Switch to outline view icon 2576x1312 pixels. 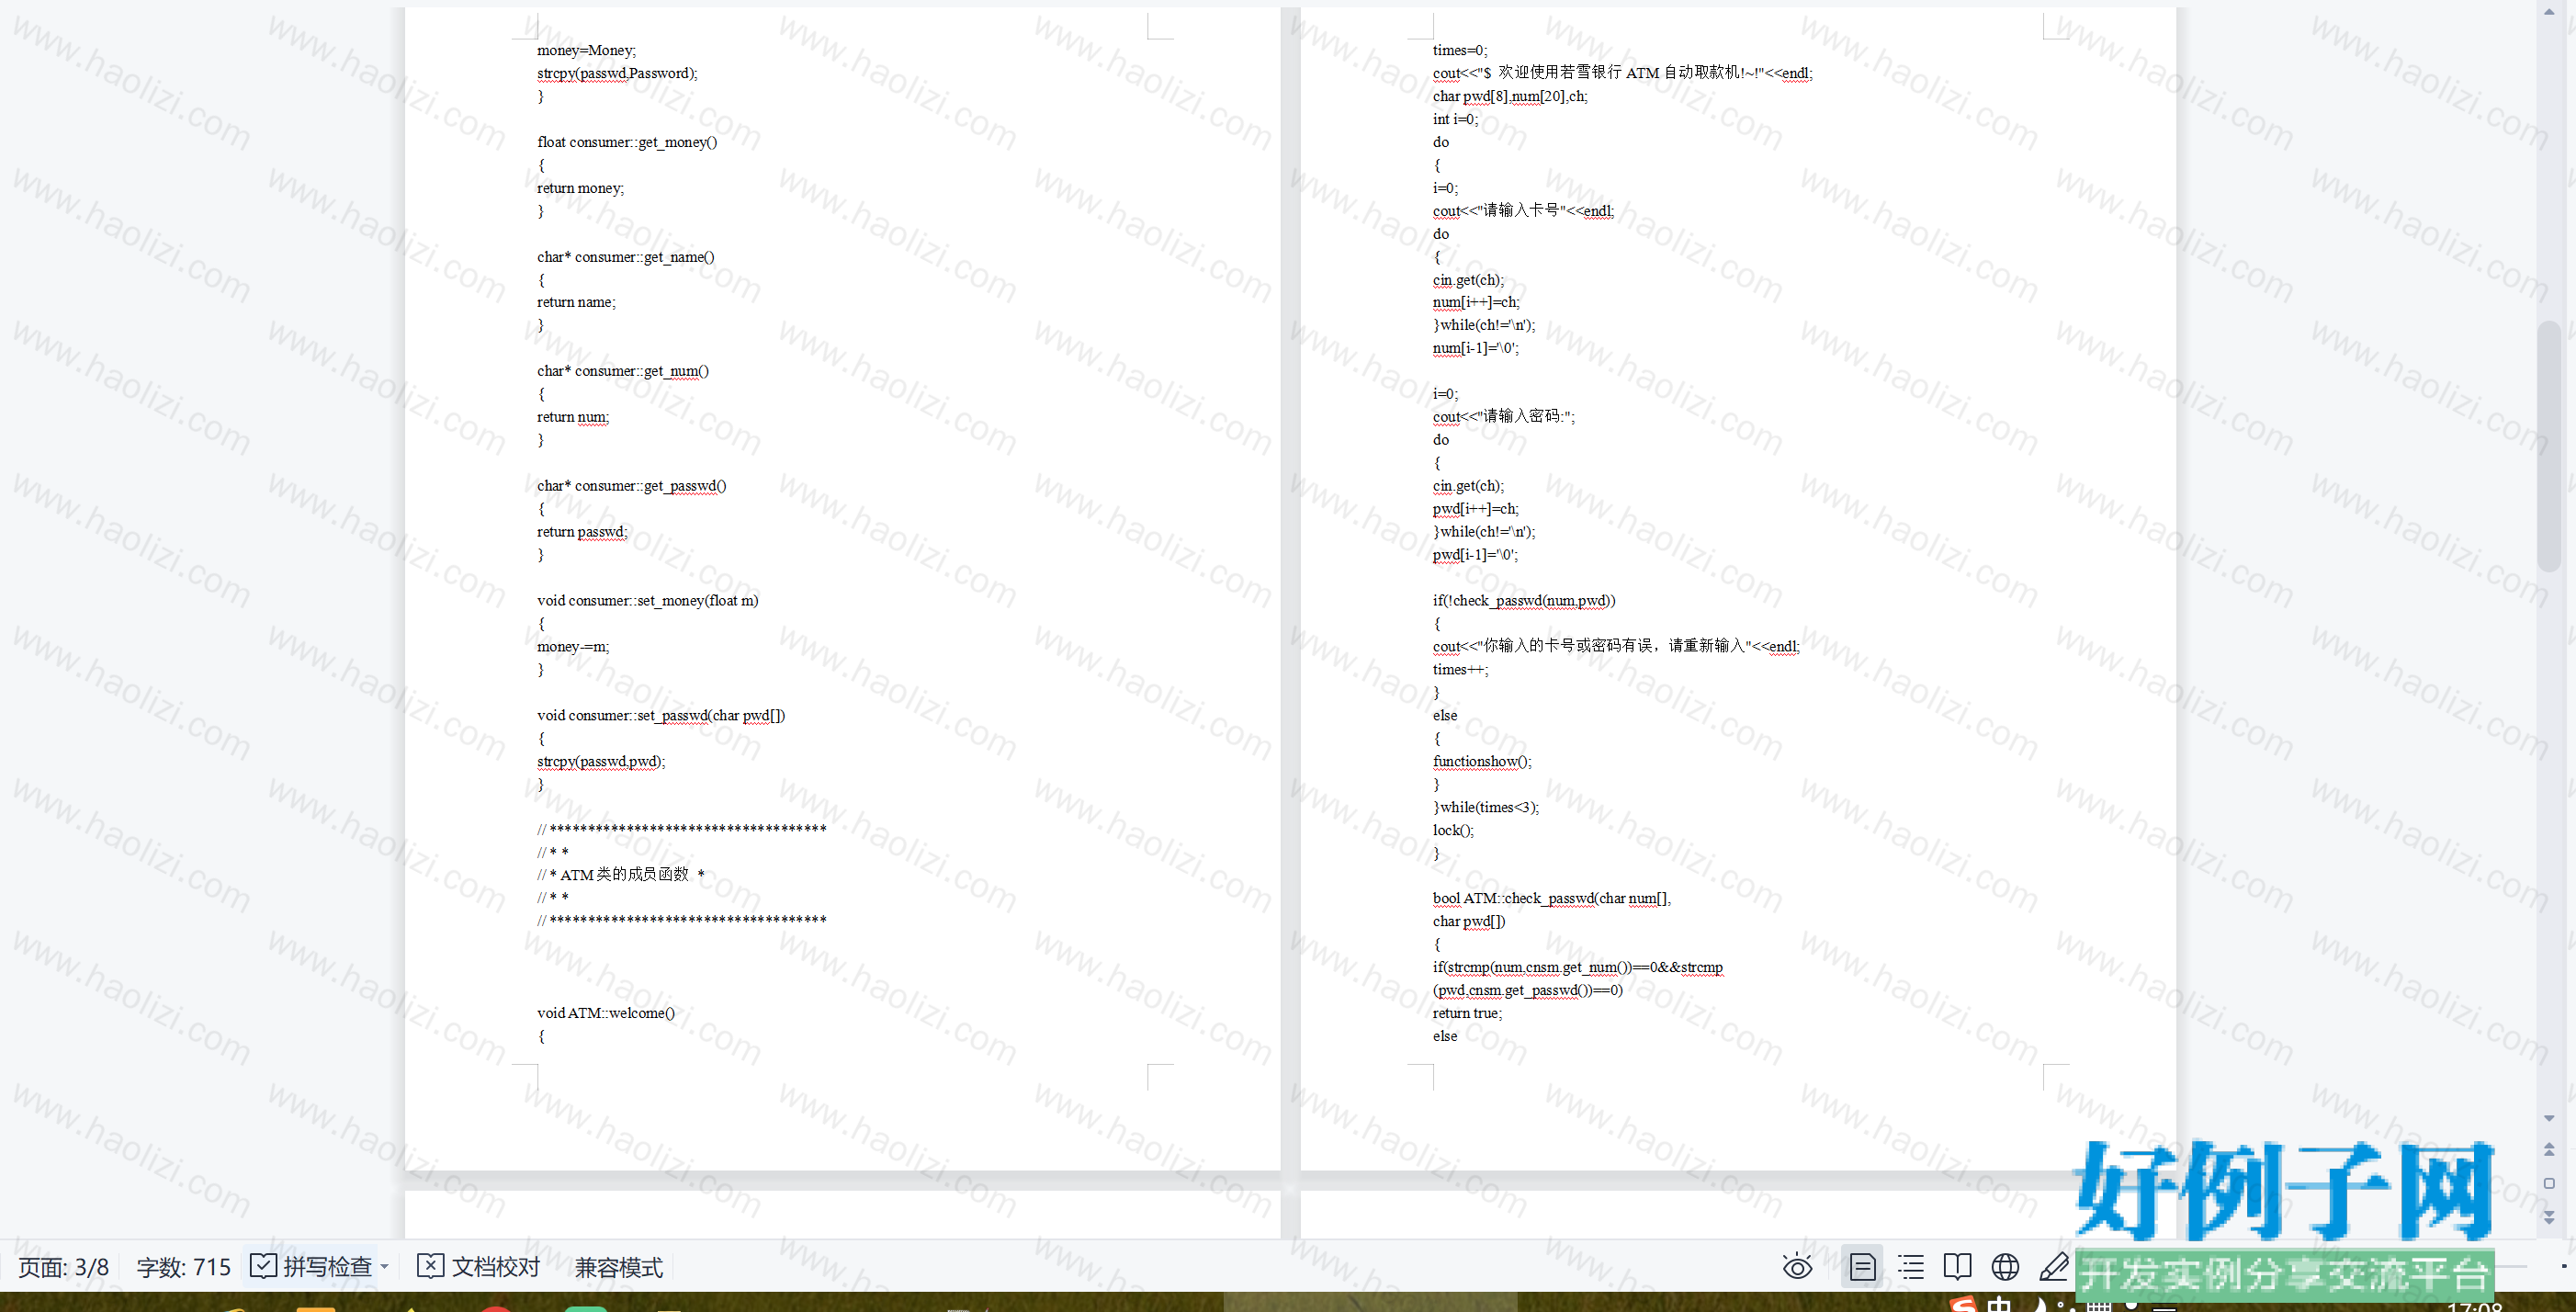point(1911,1267)
